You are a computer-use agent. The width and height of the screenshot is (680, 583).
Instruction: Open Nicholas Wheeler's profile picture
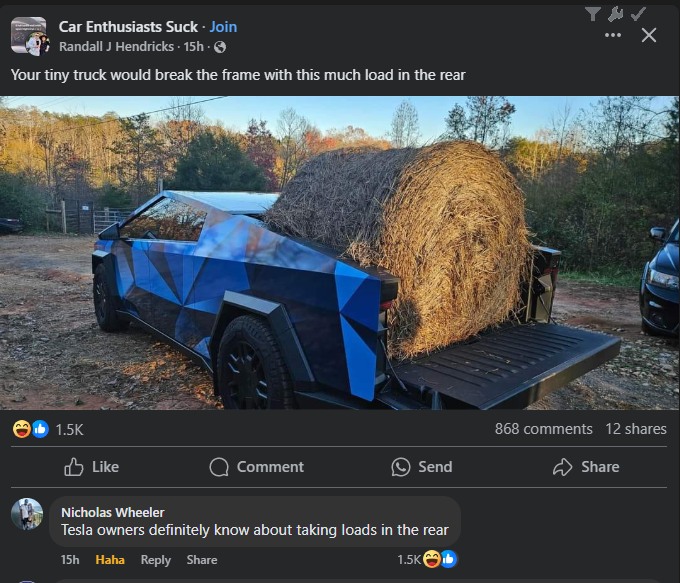(x=27, y=514)
